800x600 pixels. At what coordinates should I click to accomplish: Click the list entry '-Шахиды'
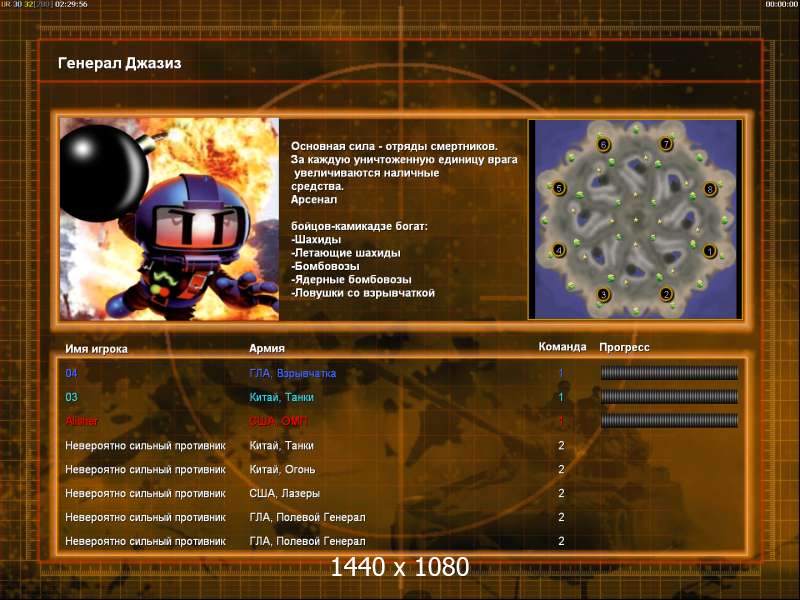[x=316, y=239]
